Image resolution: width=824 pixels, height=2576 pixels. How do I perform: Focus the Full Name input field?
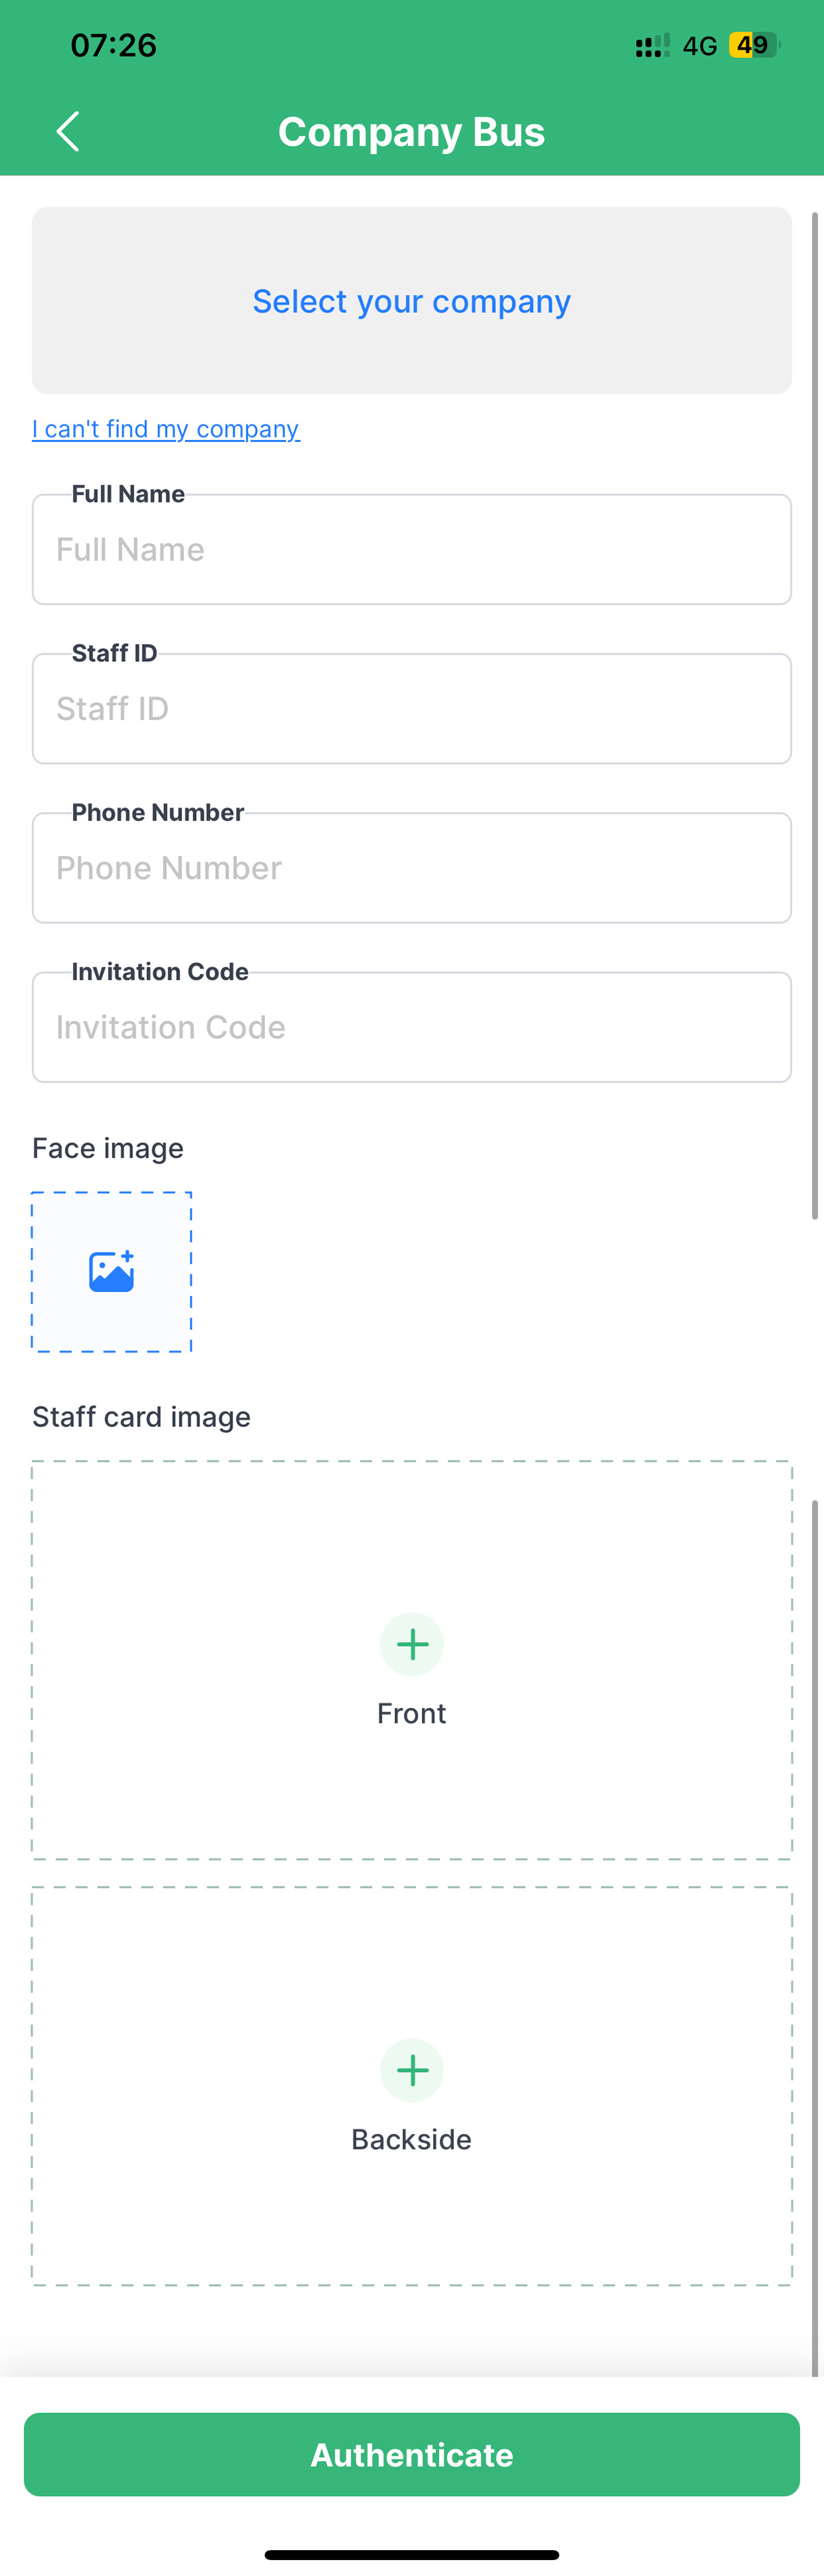tap(412, 550)
